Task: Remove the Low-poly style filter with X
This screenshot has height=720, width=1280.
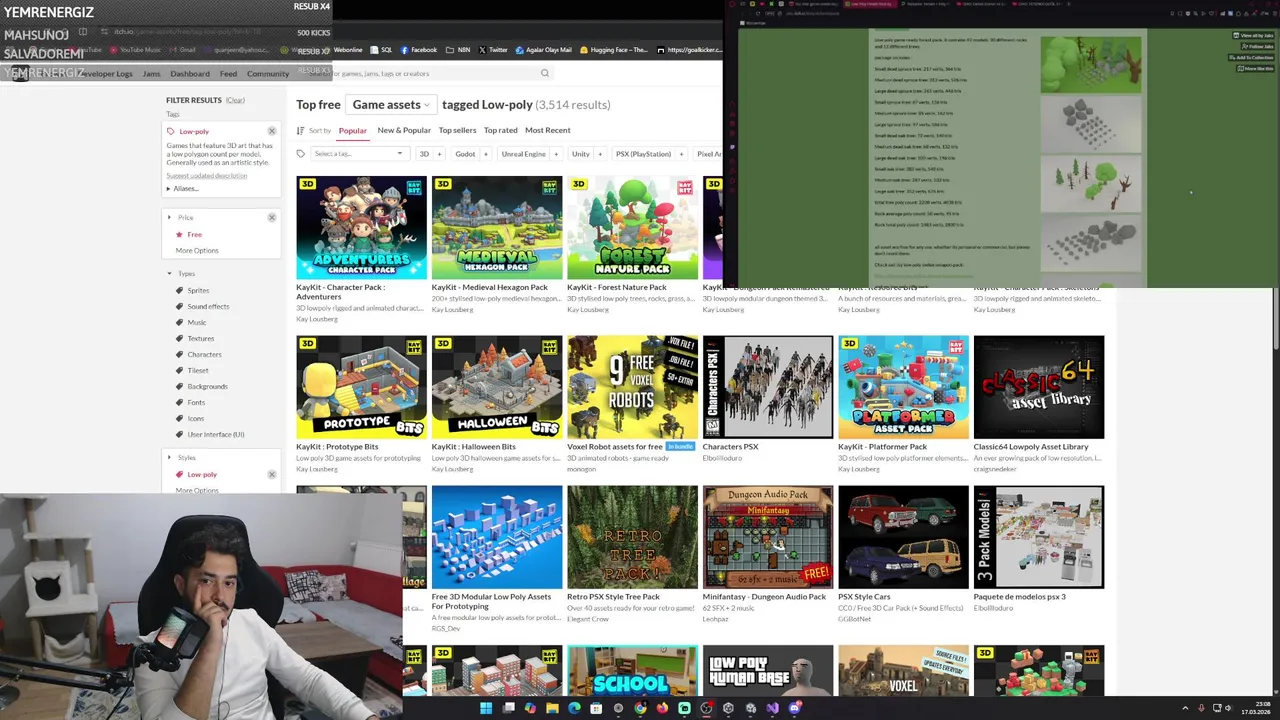Action: (271, 474)
